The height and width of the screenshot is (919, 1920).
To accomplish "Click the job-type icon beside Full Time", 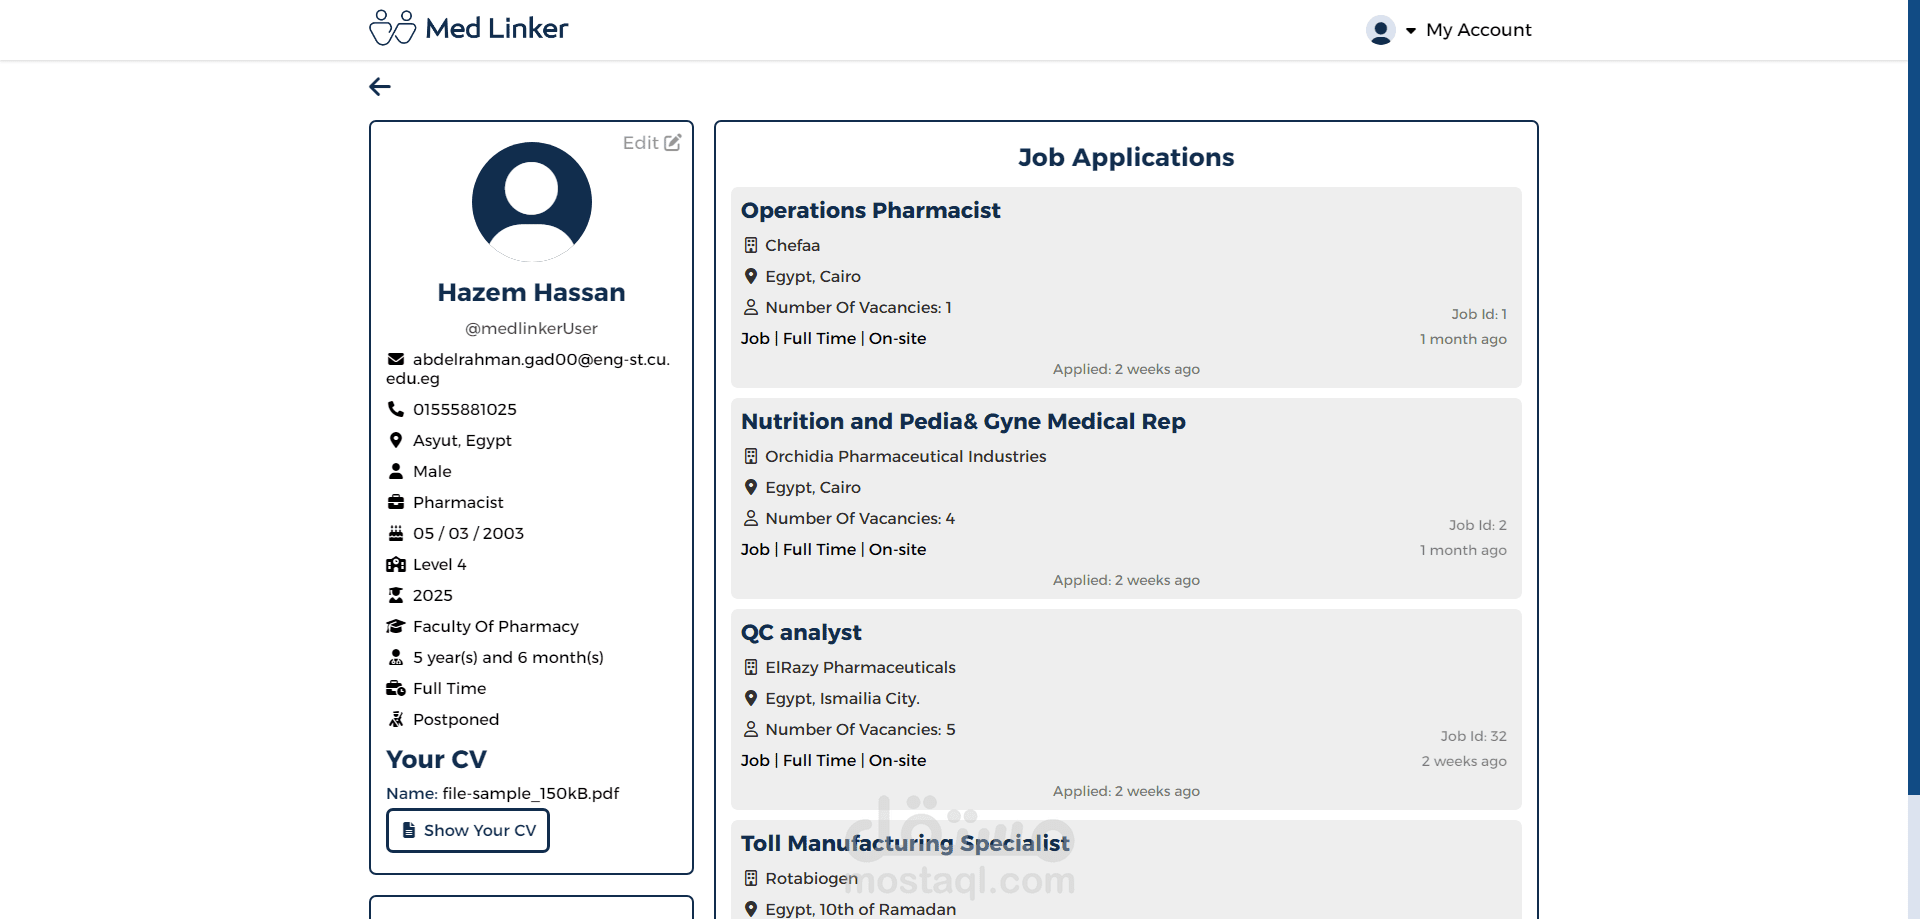I will coord(396,688).
